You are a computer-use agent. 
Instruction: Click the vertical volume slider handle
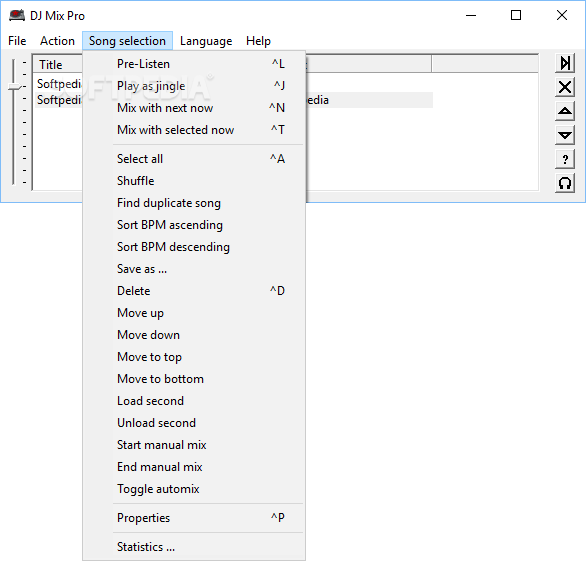click(15, 87)
